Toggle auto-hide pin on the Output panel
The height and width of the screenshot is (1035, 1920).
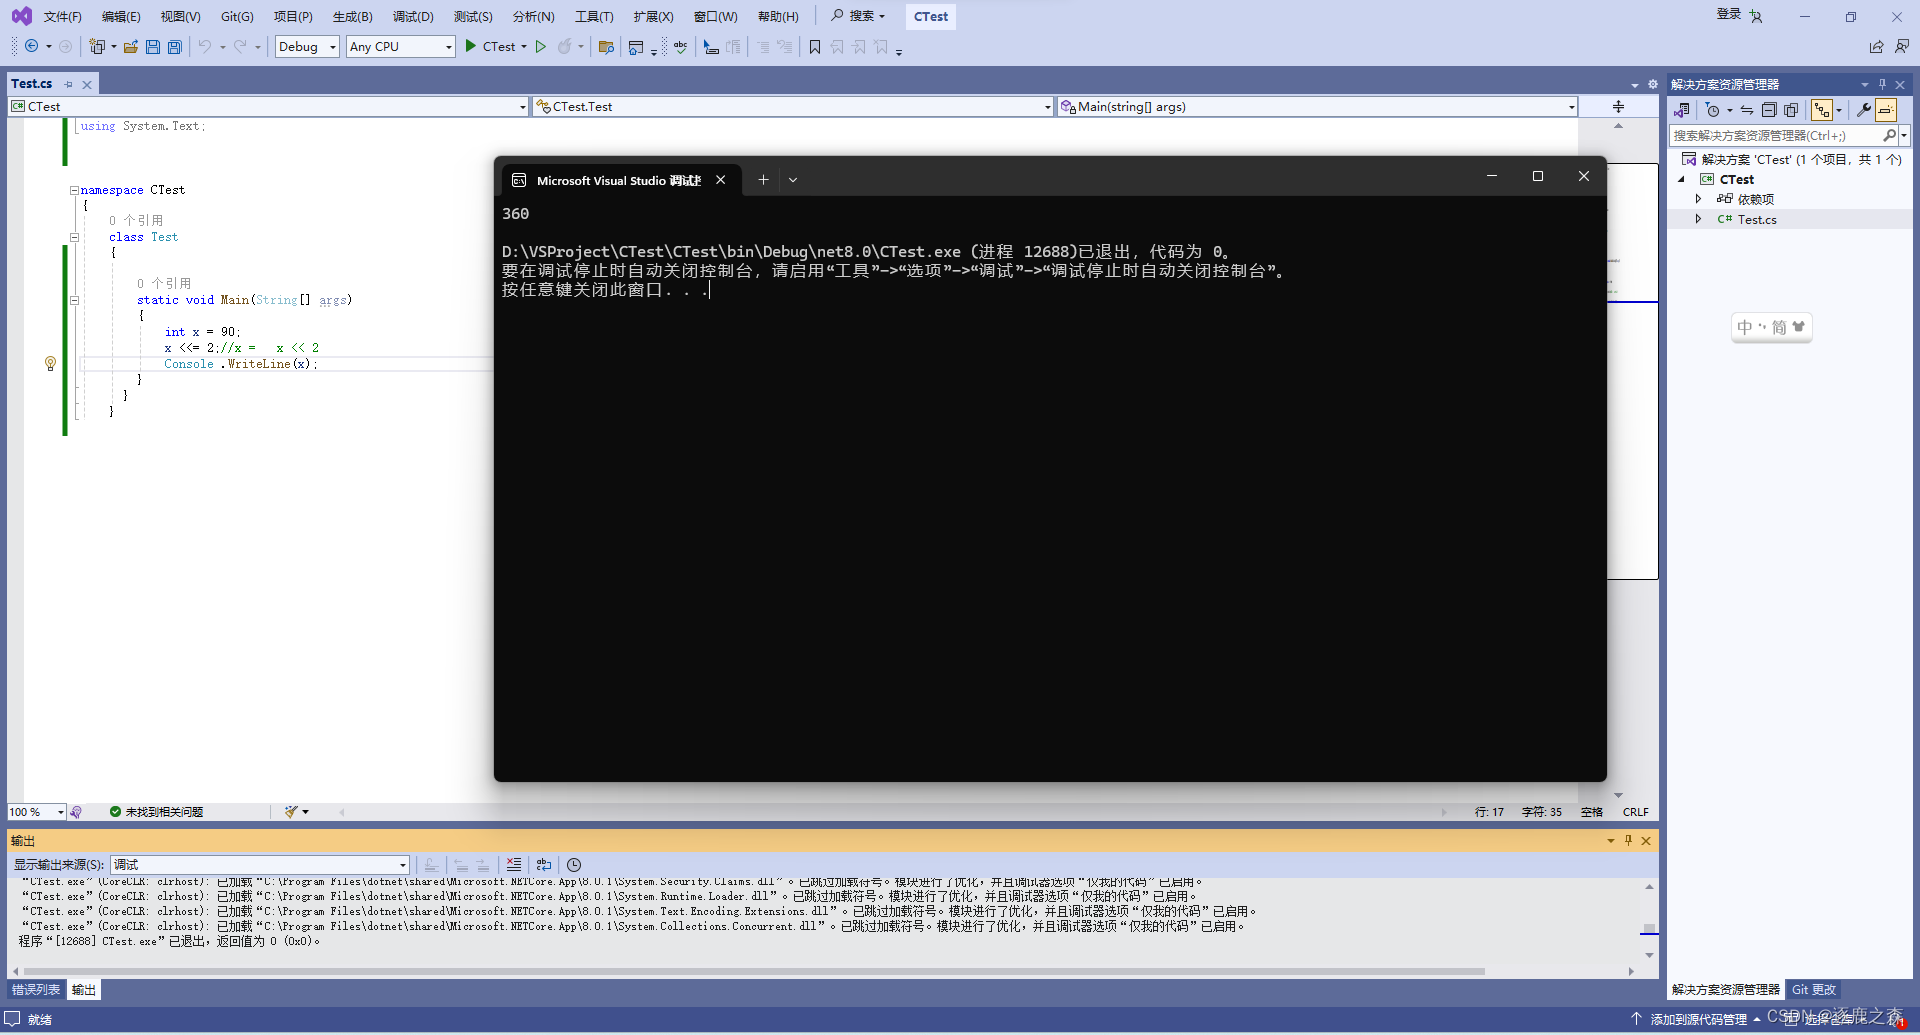[1628, 841]
